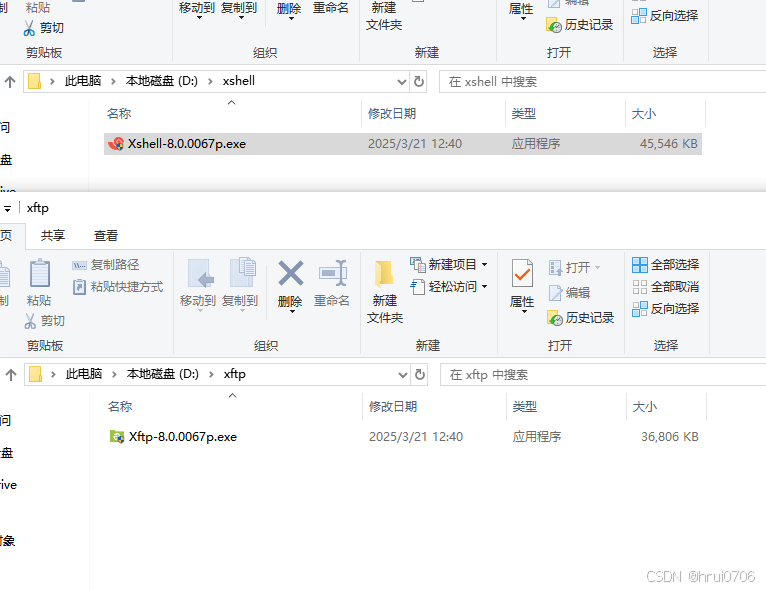Viewport: 766px width, 590px height.
Task: Go up one level in xftp window
Action: (x=11, y=375)
